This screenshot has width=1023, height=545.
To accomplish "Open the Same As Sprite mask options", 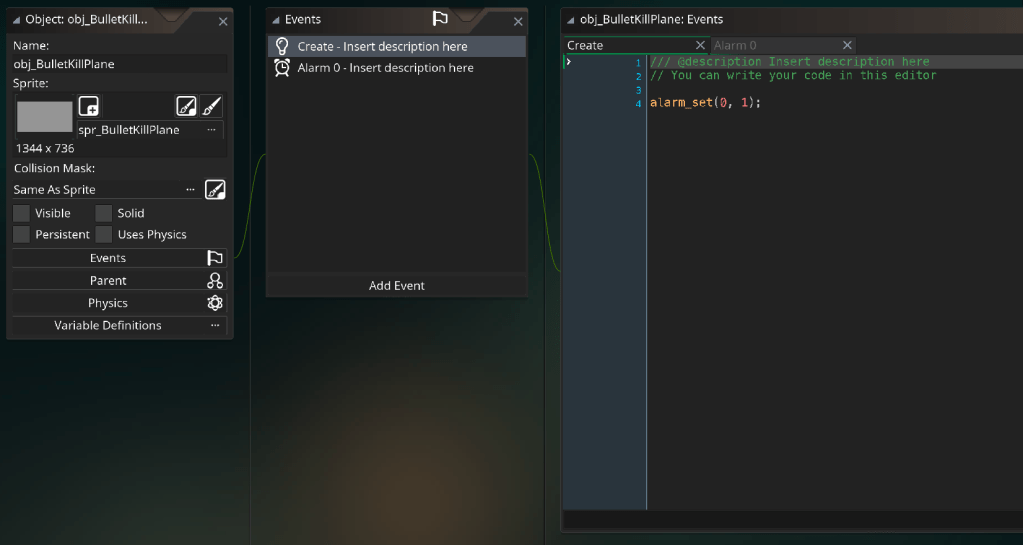I will click(x=190, y=189).
